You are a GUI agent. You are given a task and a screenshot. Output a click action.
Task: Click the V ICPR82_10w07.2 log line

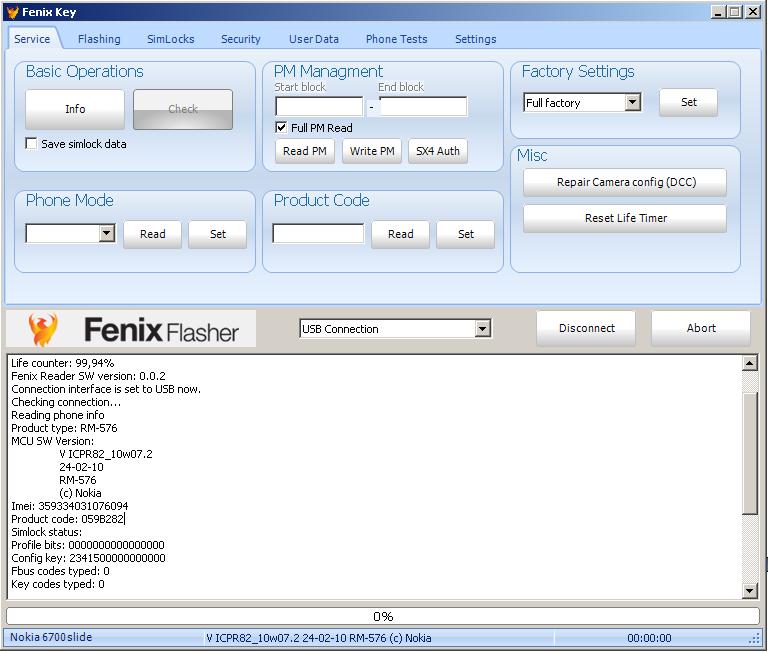click(105, 454)
